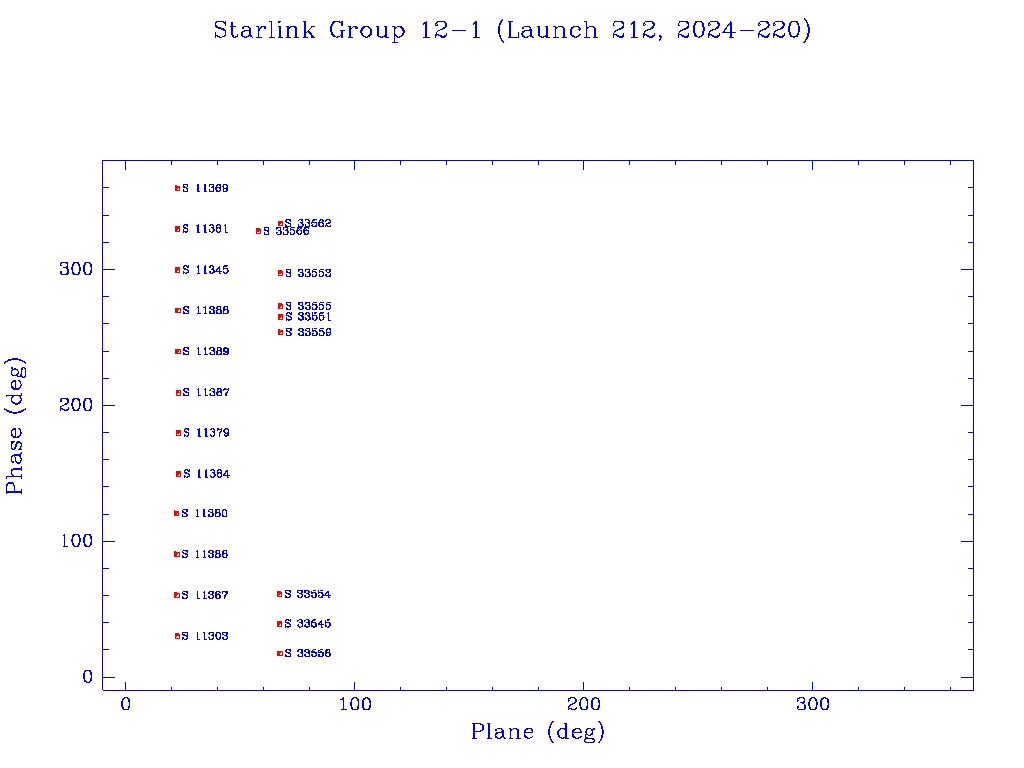The width and height of the screenshot is (1024, 768).
Task: Select satellite label S 33561
Action: [308, 317]
